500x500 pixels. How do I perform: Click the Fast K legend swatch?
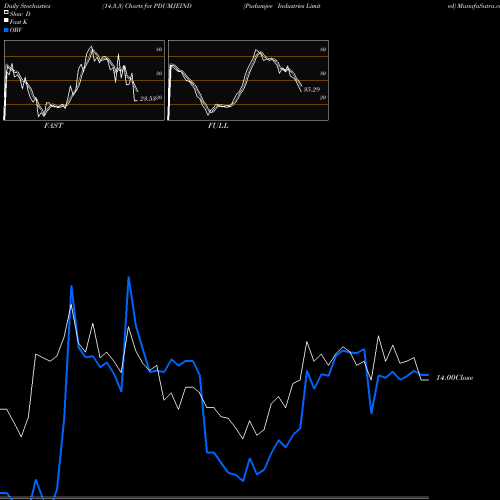[6, 21]
